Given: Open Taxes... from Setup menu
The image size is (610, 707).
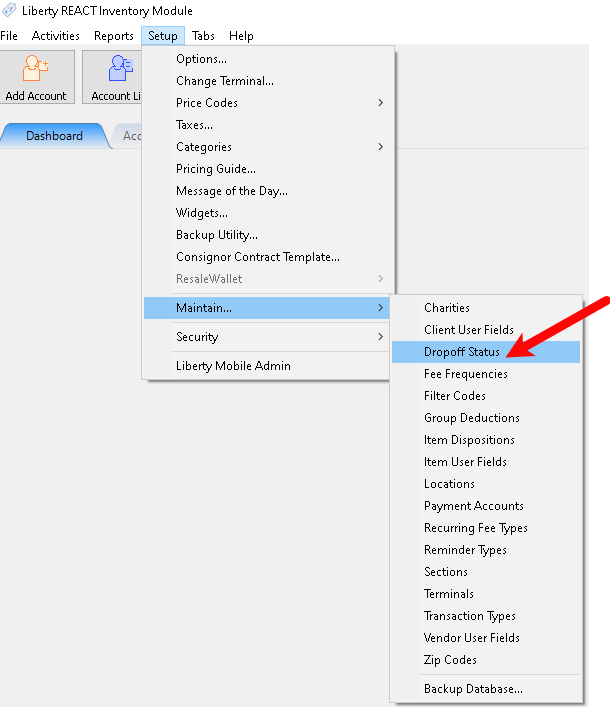Looking at the screenshot, I should coord(268,125).
